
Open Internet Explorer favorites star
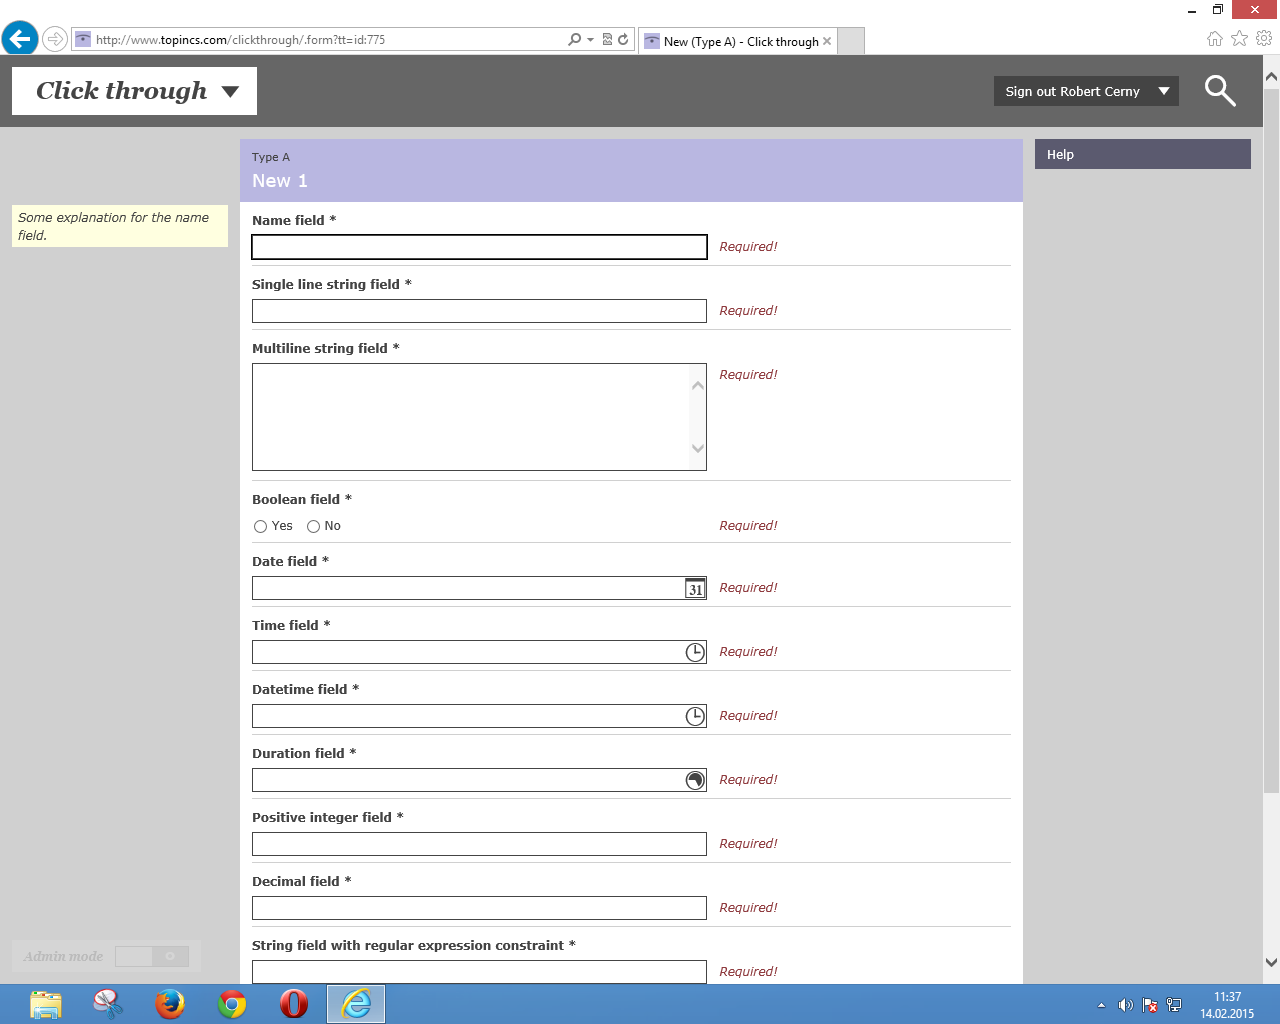point(1239,39)
